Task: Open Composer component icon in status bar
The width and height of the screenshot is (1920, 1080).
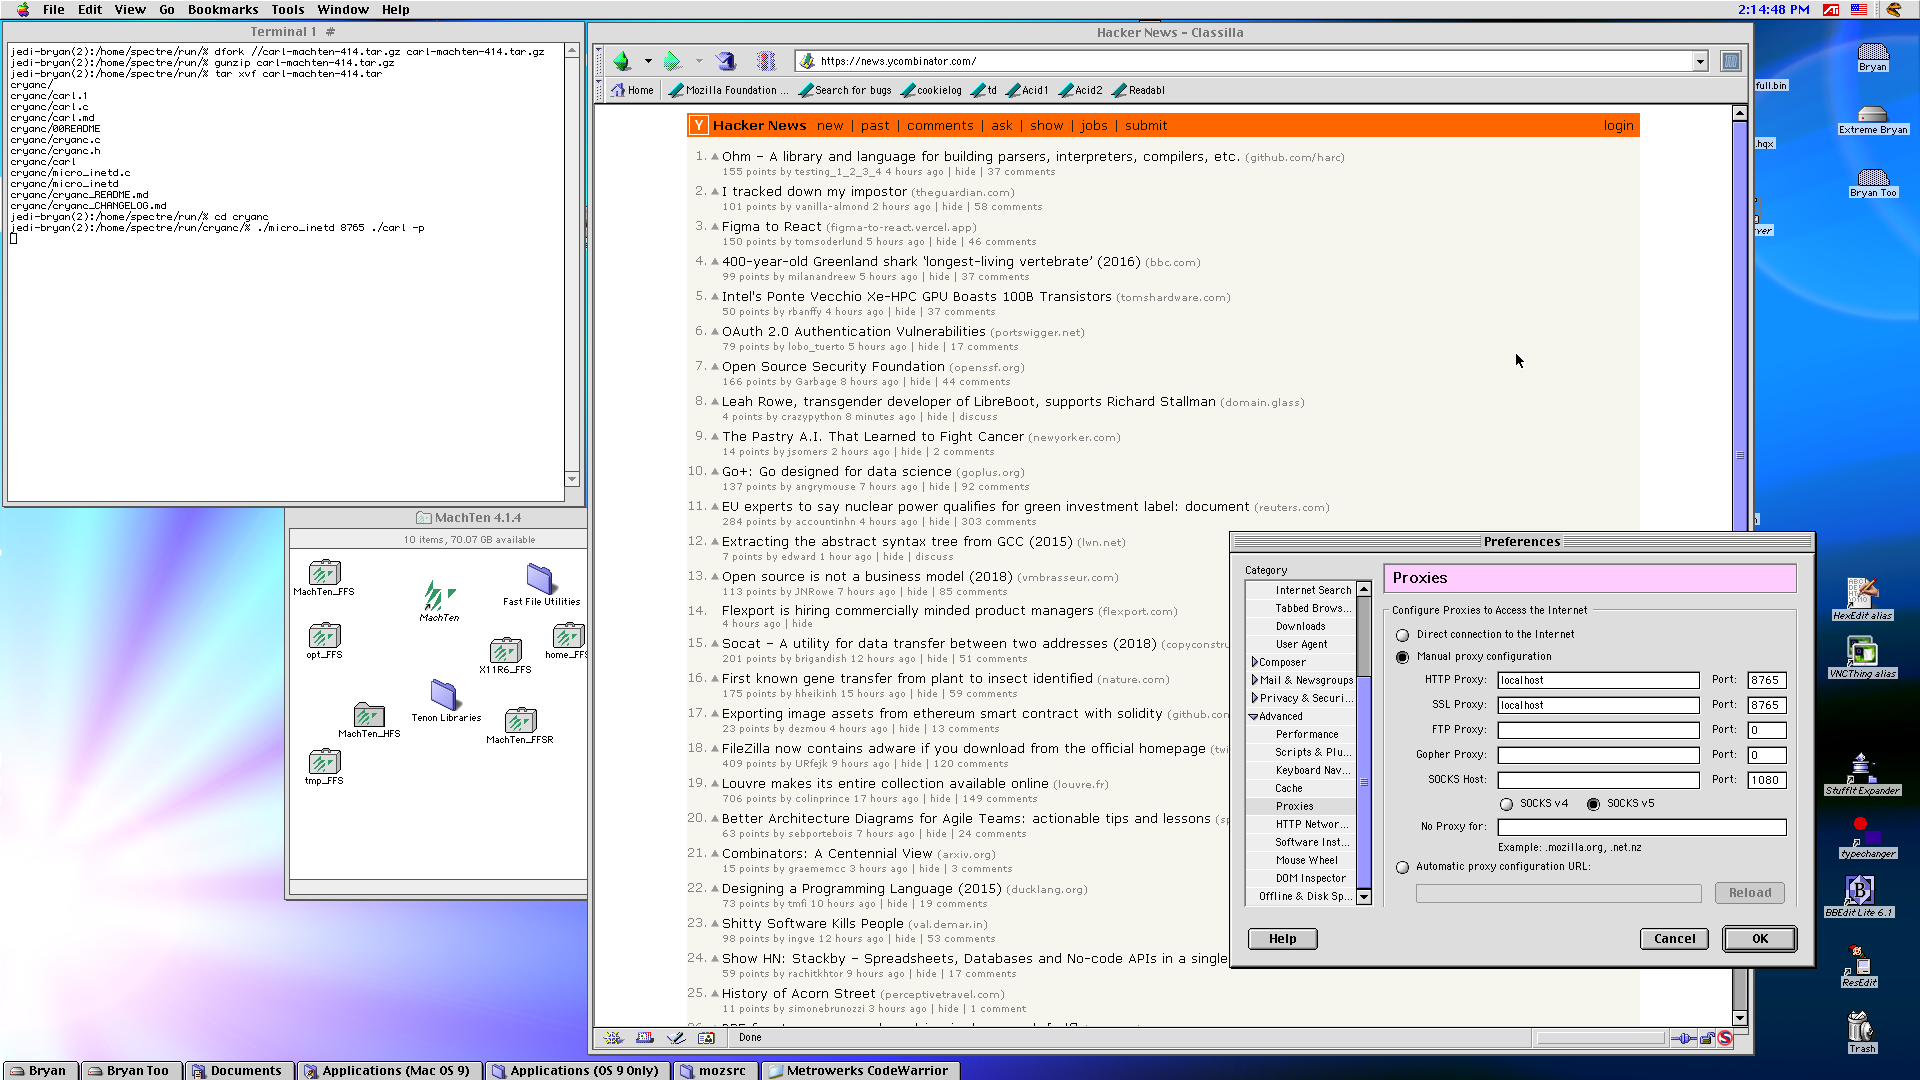Action: pos(676,1038)
